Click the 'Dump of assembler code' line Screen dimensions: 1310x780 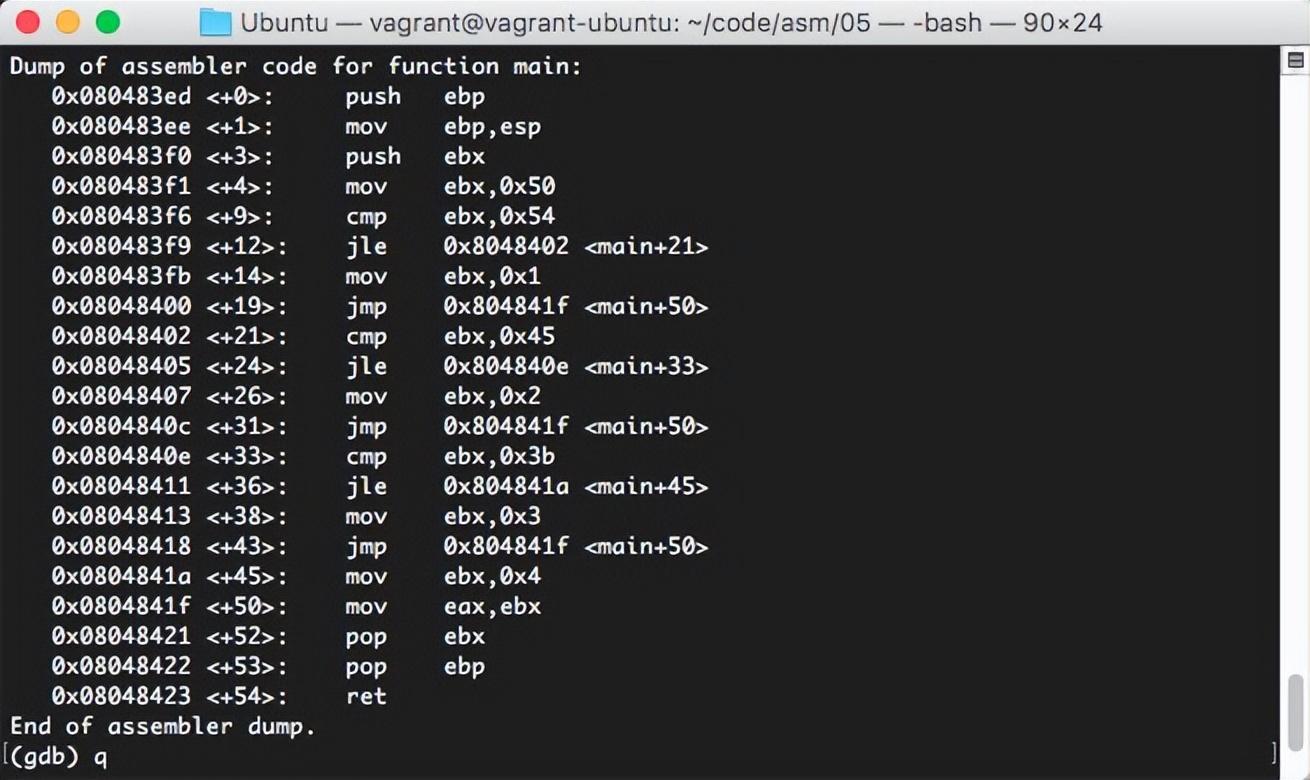(296, 67)
